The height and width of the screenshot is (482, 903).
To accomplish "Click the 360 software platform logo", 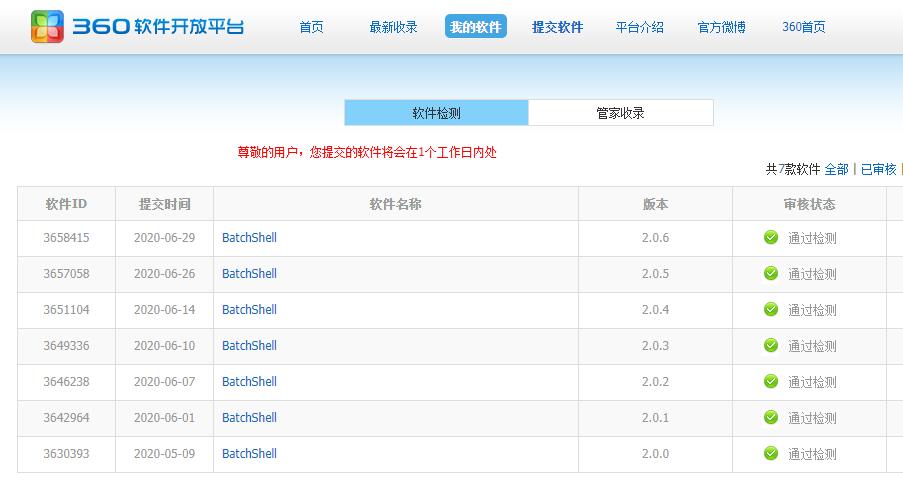I will [138, 26].
